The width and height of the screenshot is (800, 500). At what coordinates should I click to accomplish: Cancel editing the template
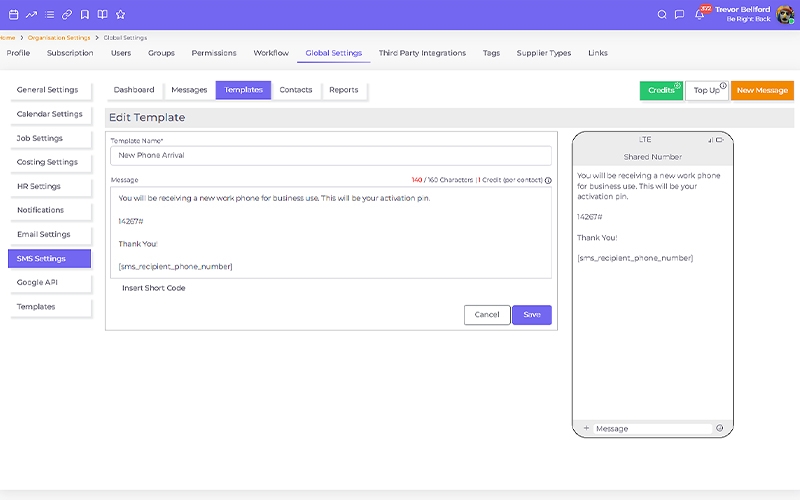pos(487,315)
